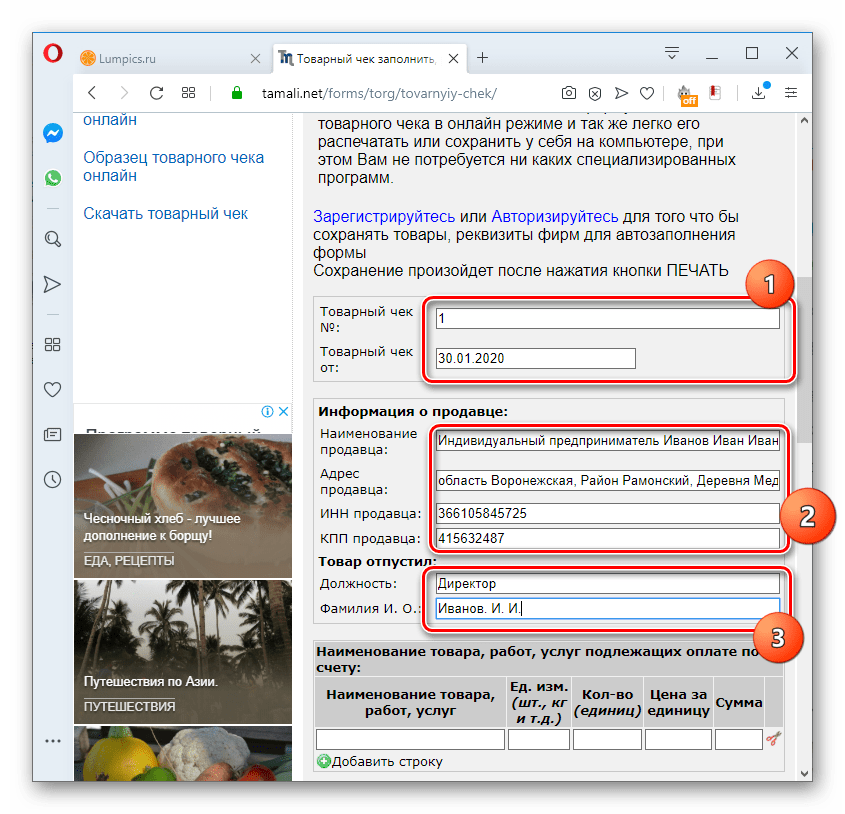Open the ad blocker shield icon
The image size is (845, 814).
595,92
